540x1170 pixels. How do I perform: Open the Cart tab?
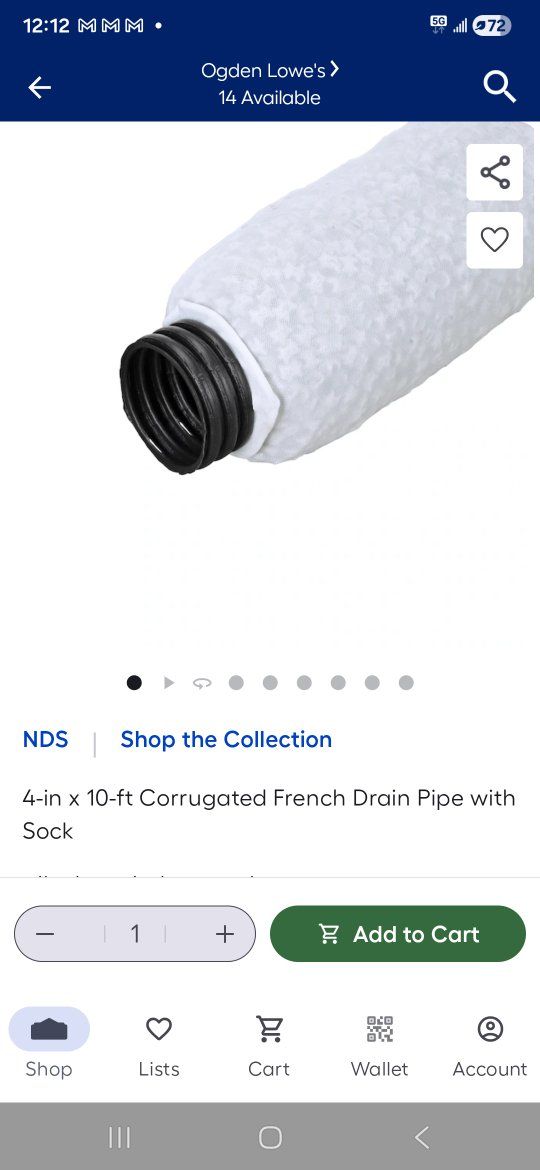coord(269,1046)
